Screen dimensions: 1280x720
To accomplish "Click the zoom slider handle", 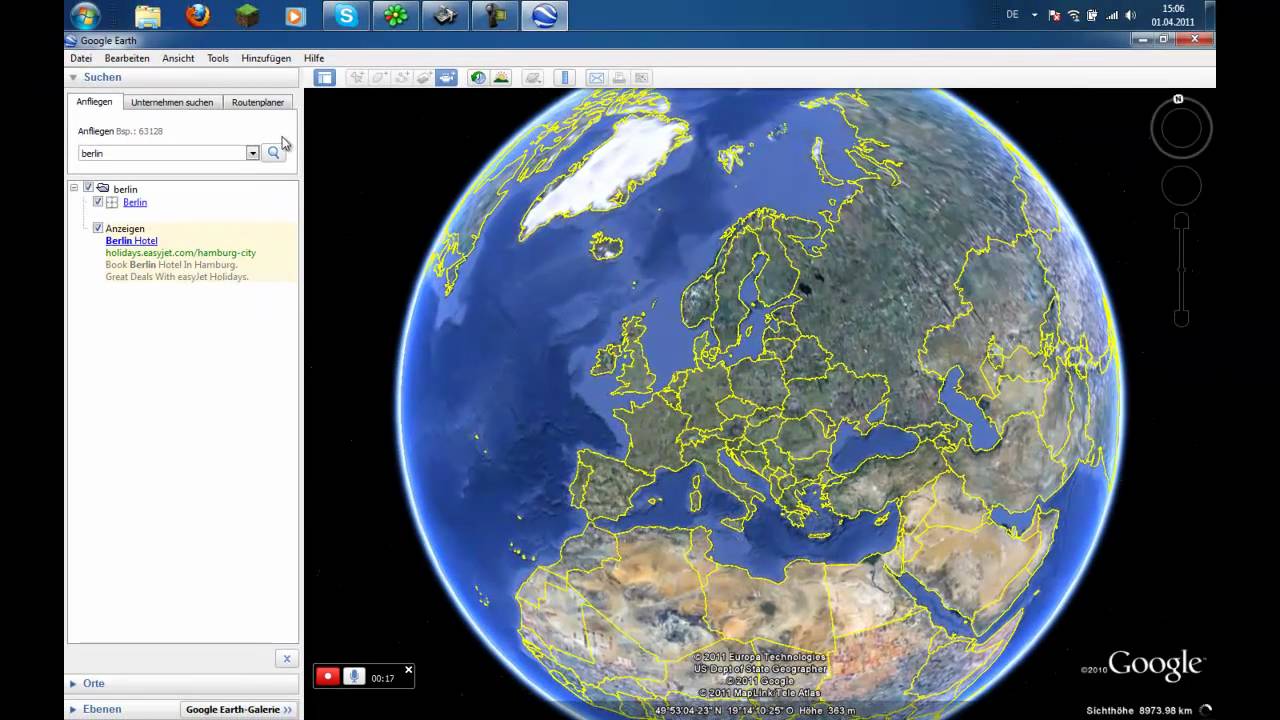I will pyautogui.click(x=1181, y=270).
